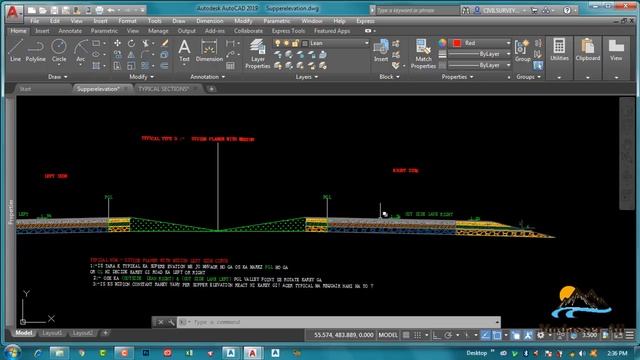Switch to the Annotate ribbon tab
This screenshot has height=360, width=640.
point(70,31)
